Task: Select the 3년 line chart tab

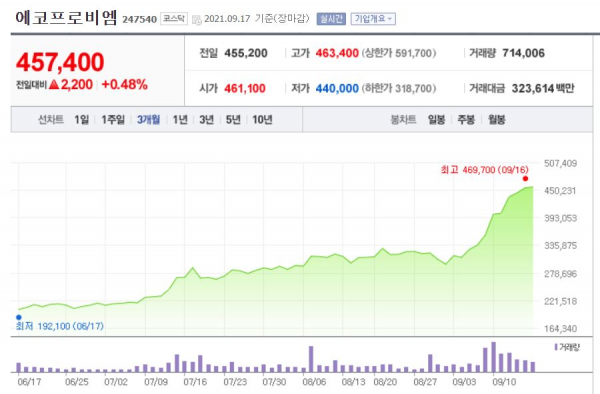Action: [x=206, y=120]
